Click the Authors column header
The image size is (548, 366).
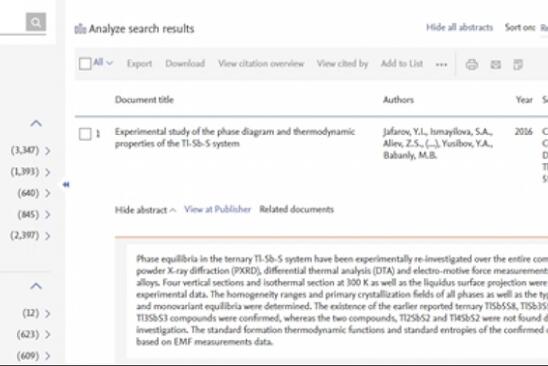(x=398, y=100)
